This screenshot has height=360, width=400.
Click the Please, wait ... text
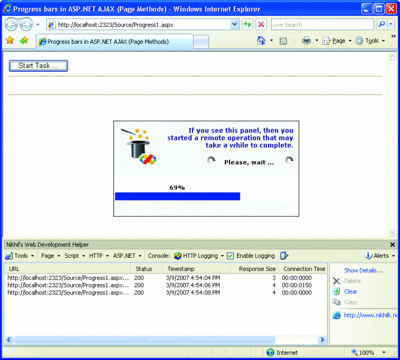pyautogui.click(x=249, y=162)
